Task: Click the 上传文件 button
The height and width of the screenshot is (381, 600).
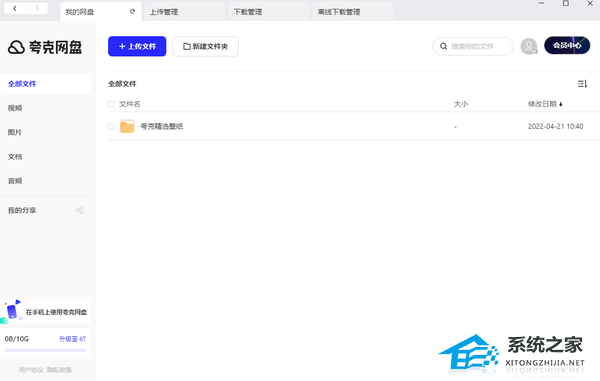Action: 137,46
